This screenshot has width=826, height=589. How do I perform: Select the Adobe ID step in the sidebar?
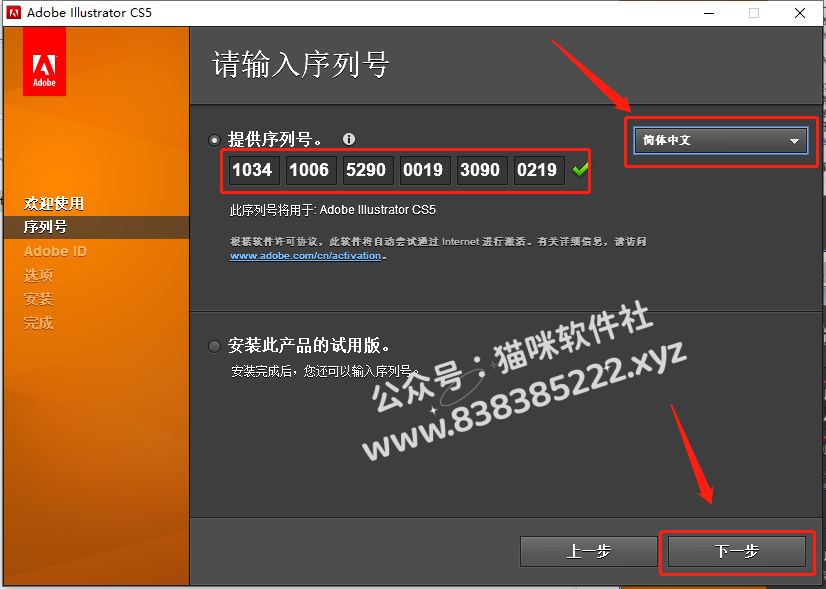(55, 251)
